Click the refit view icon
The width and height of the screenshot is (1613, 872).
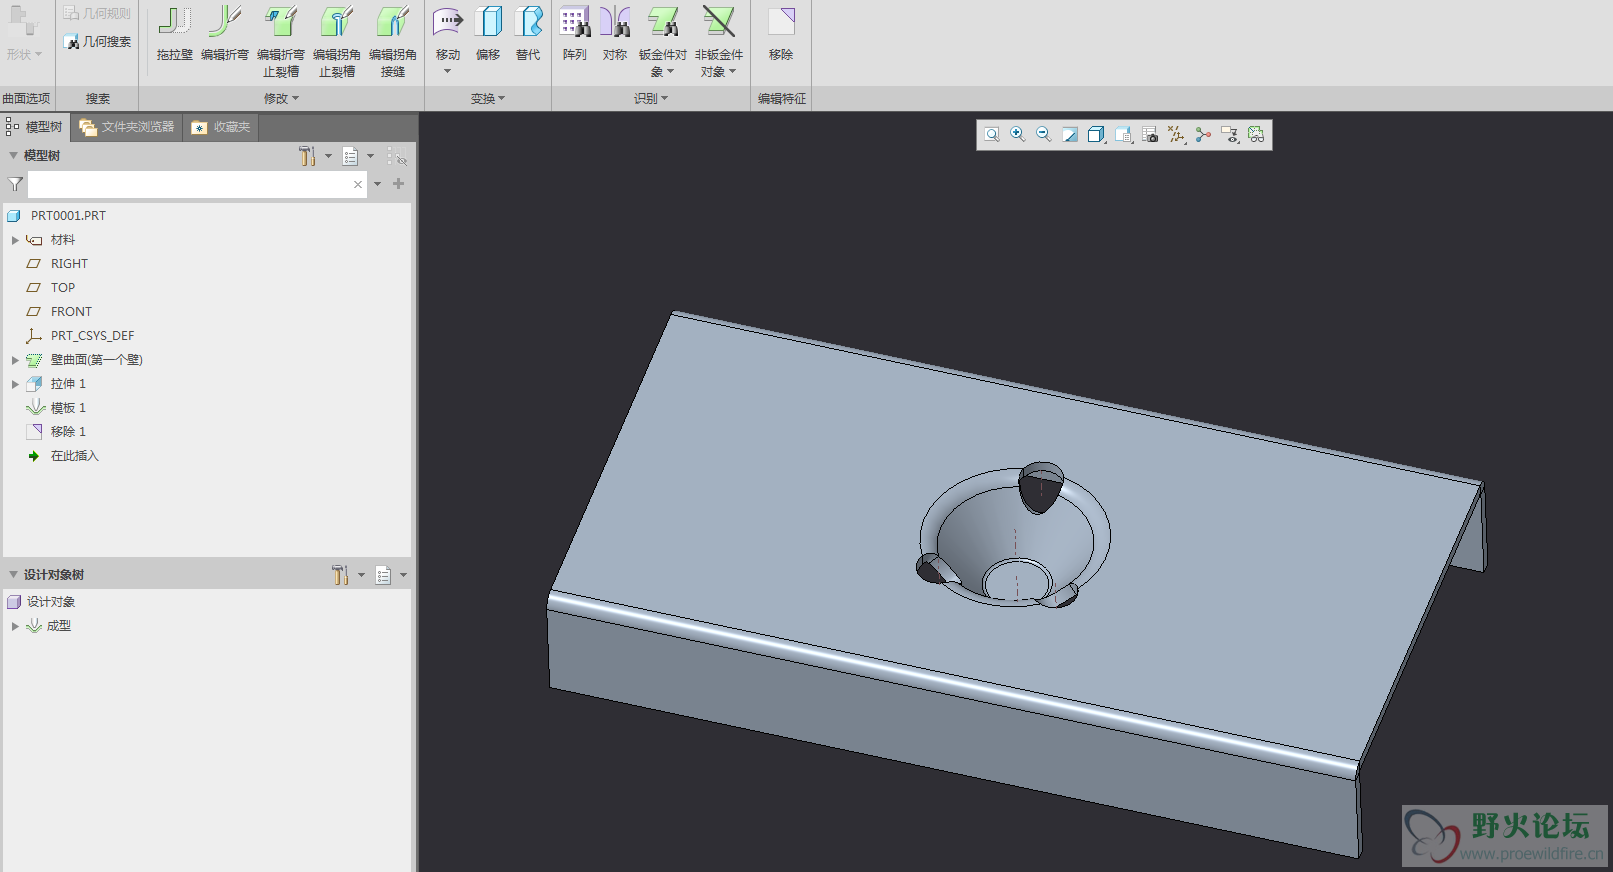[992, 135]
